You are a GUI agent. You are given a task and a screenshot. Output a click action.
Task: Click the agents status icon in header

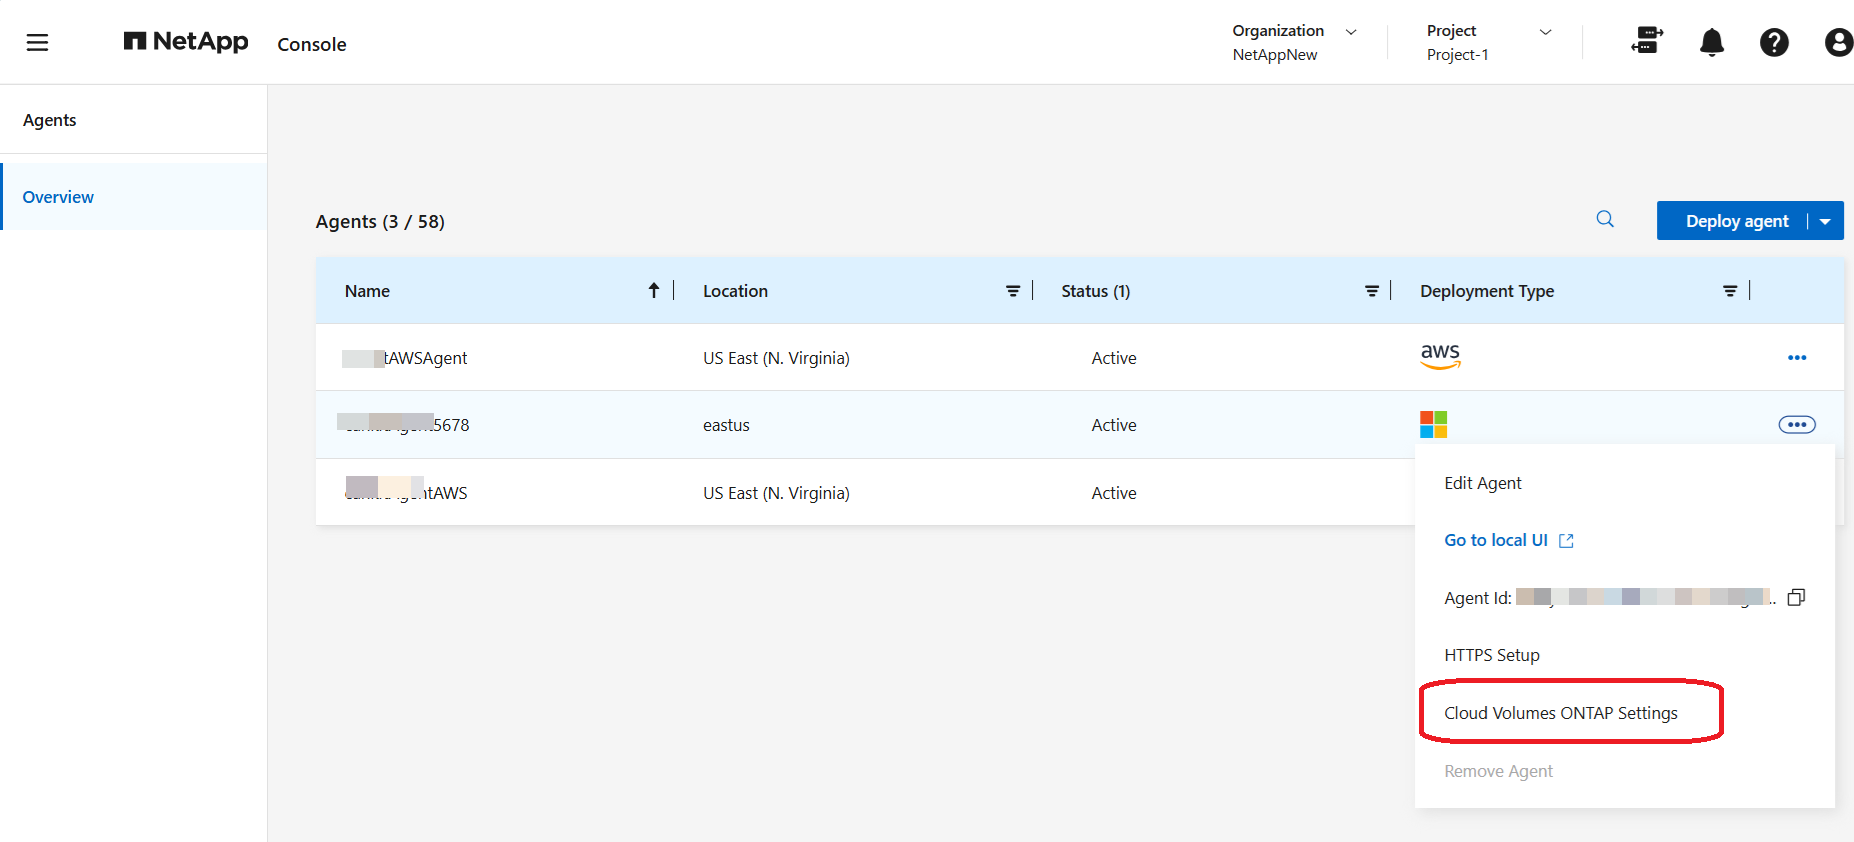(1646, 41)
